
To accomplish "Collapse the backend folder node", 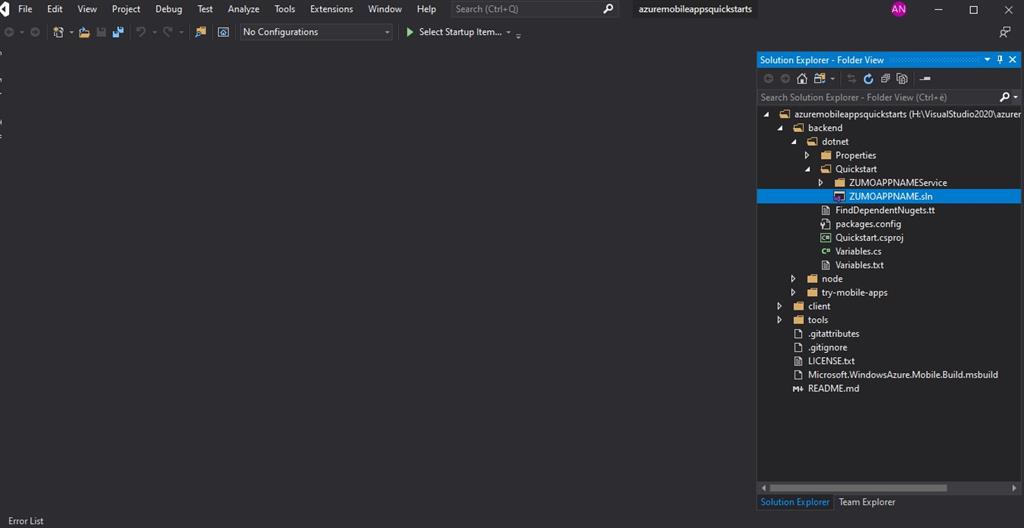I will point(780,128).
